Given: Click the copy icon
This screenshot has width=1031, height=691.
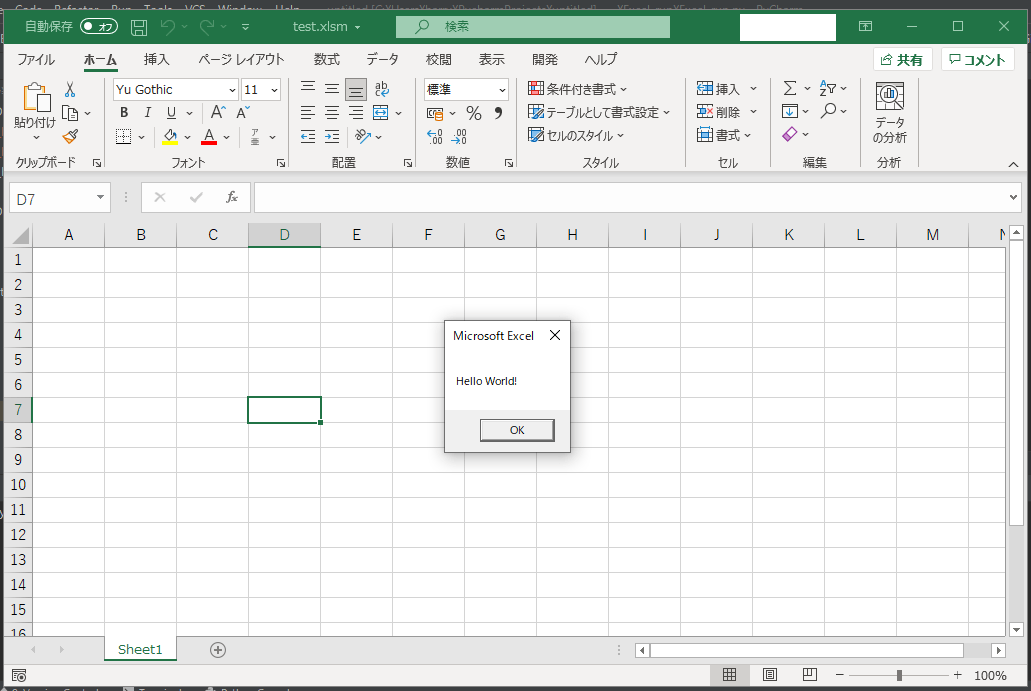Looking at the screenshot, I should (x=70, y=113).
